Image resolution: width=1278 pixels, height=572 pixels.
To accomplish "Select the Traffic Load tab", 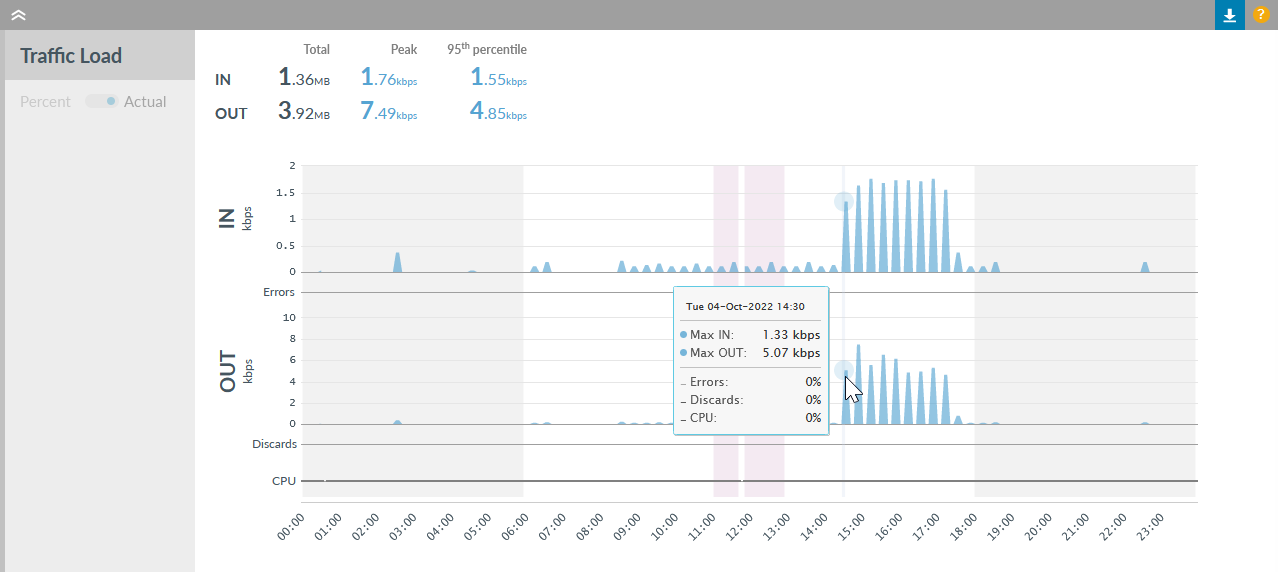I will tap(71, 56).
